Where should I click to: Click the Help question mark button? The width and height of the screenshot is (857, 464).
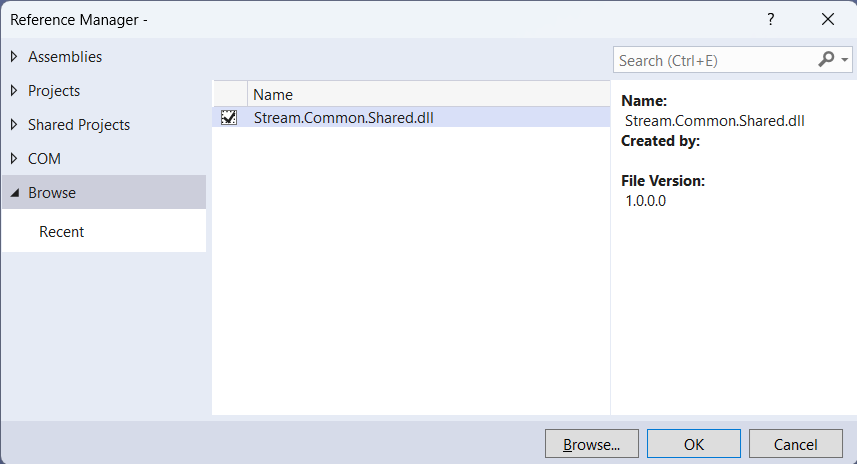(x=770, y=19)
